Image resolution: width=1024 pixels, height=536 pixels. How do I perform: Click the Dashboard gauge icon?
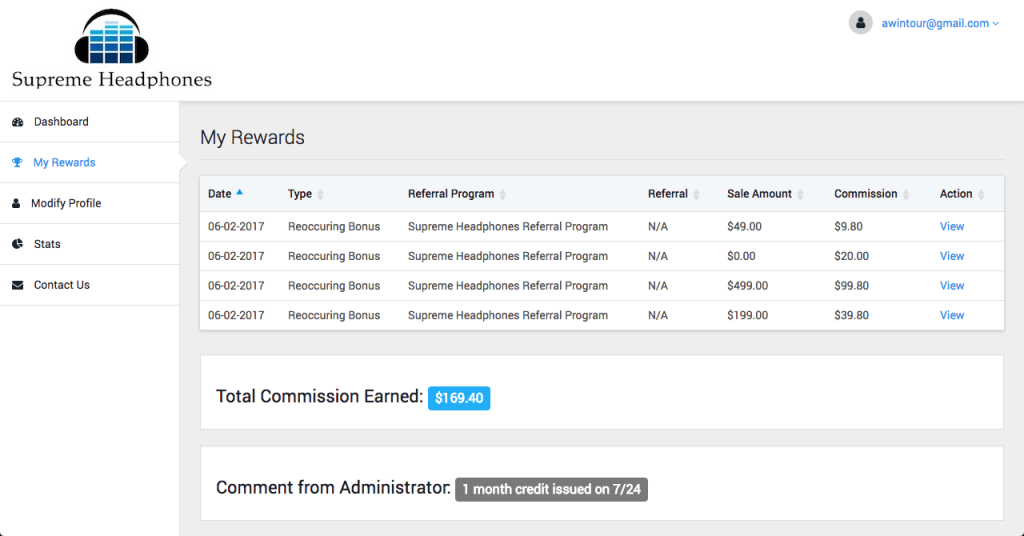pyautogui.click(x=18, y=122)
